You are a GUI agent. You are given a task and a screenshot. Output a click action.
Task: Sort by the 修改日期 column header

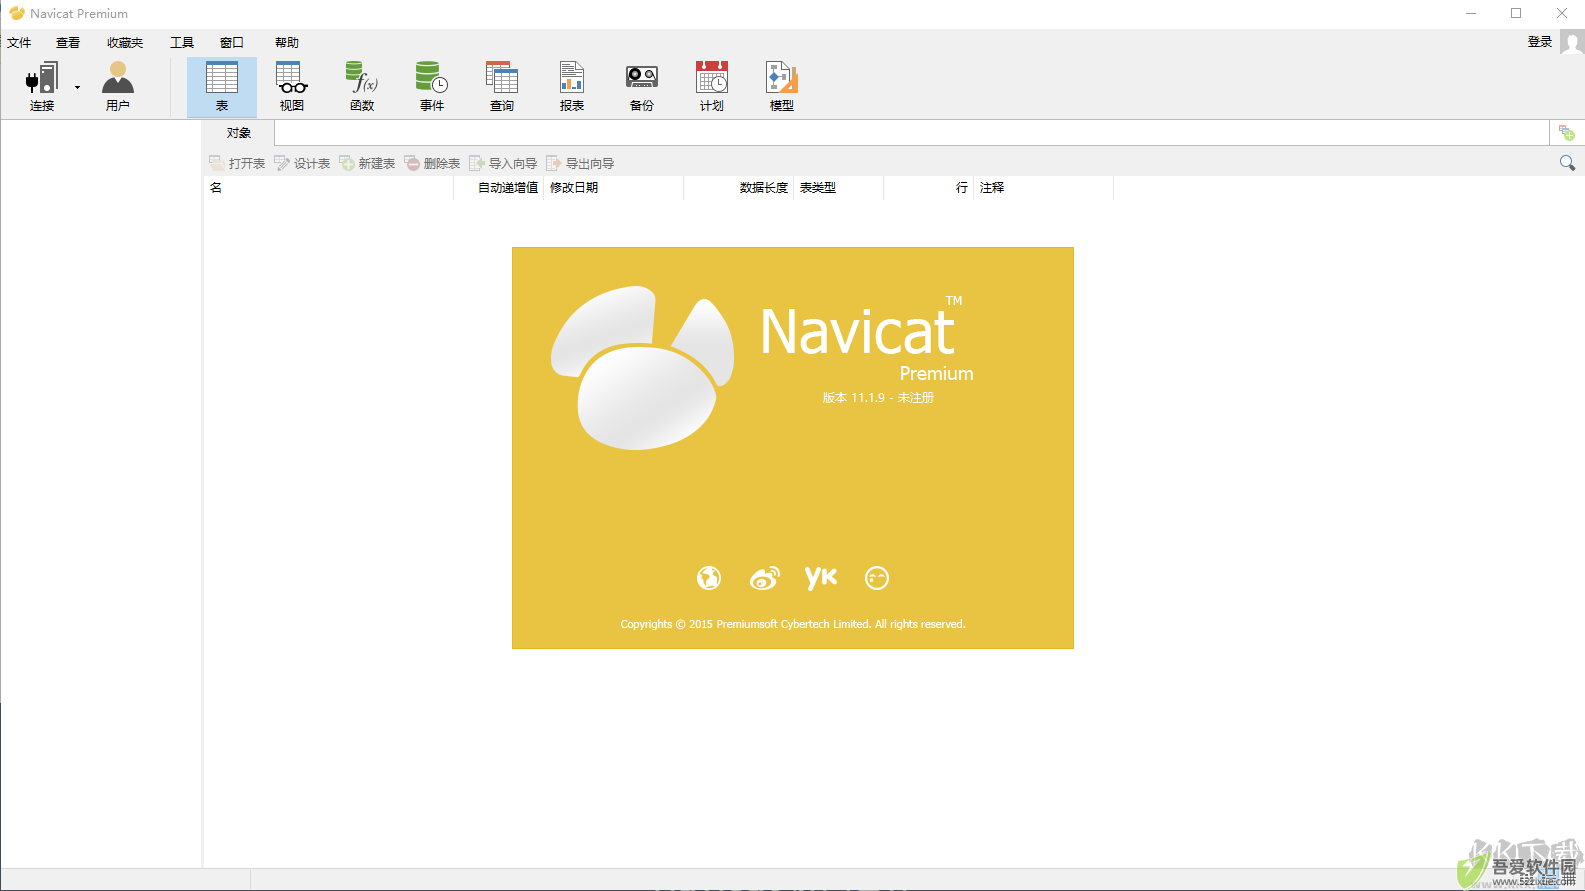pos(614,188)
